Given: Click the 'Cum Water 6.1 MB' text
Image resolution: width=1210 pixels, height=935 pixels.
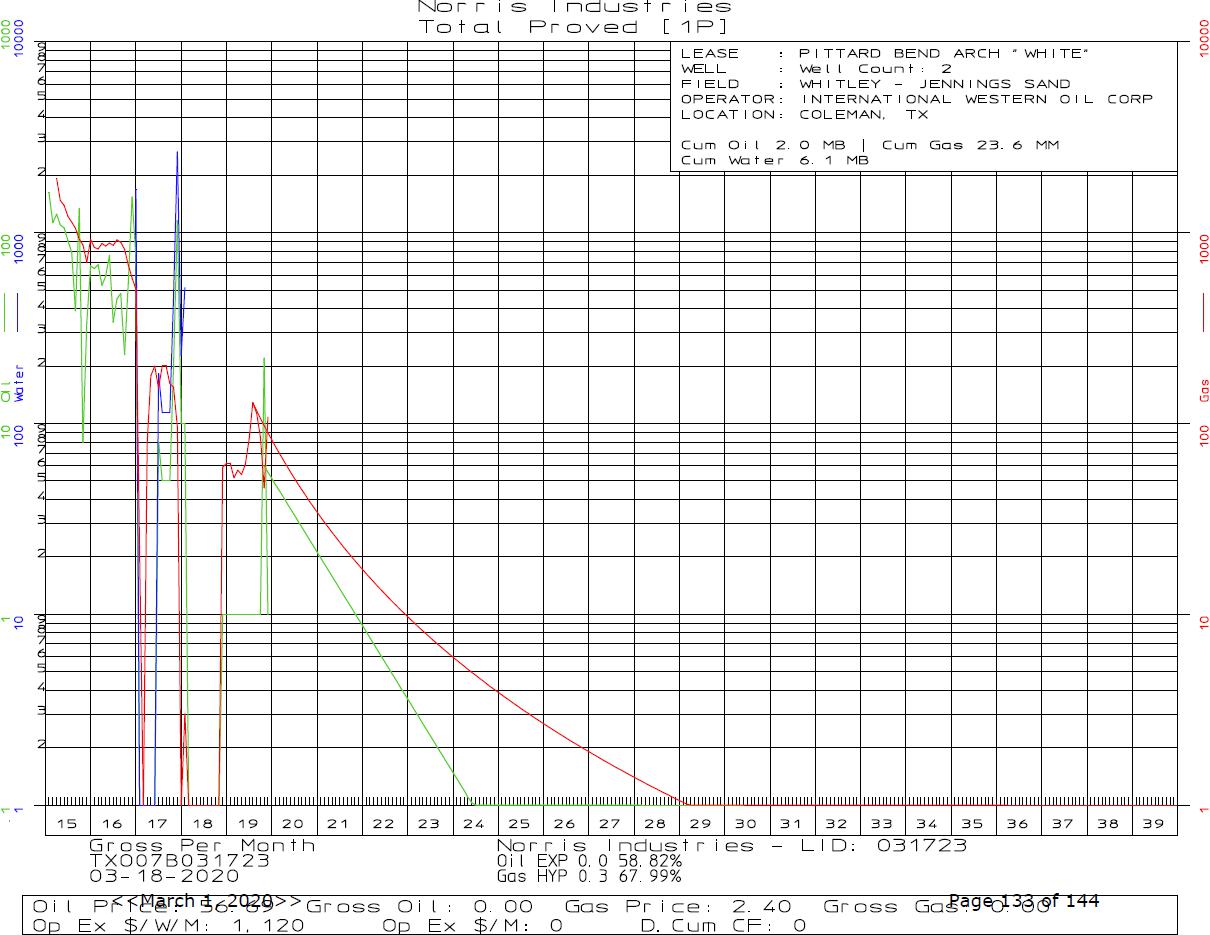Looking at the screenshot, I should [774, 160].
